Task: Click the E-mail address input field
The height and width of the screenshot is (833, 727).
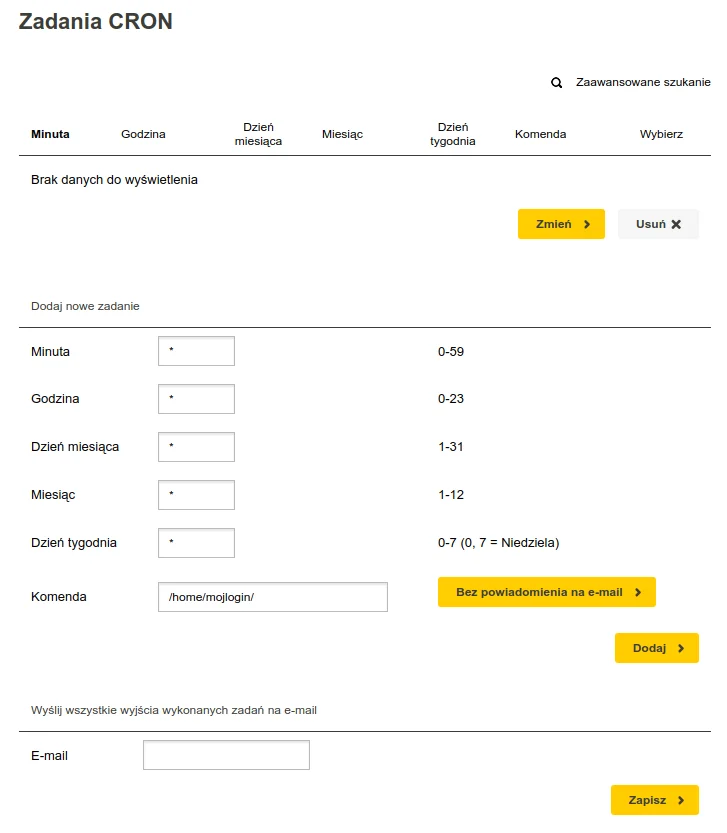Action: (x=226, y=755)
